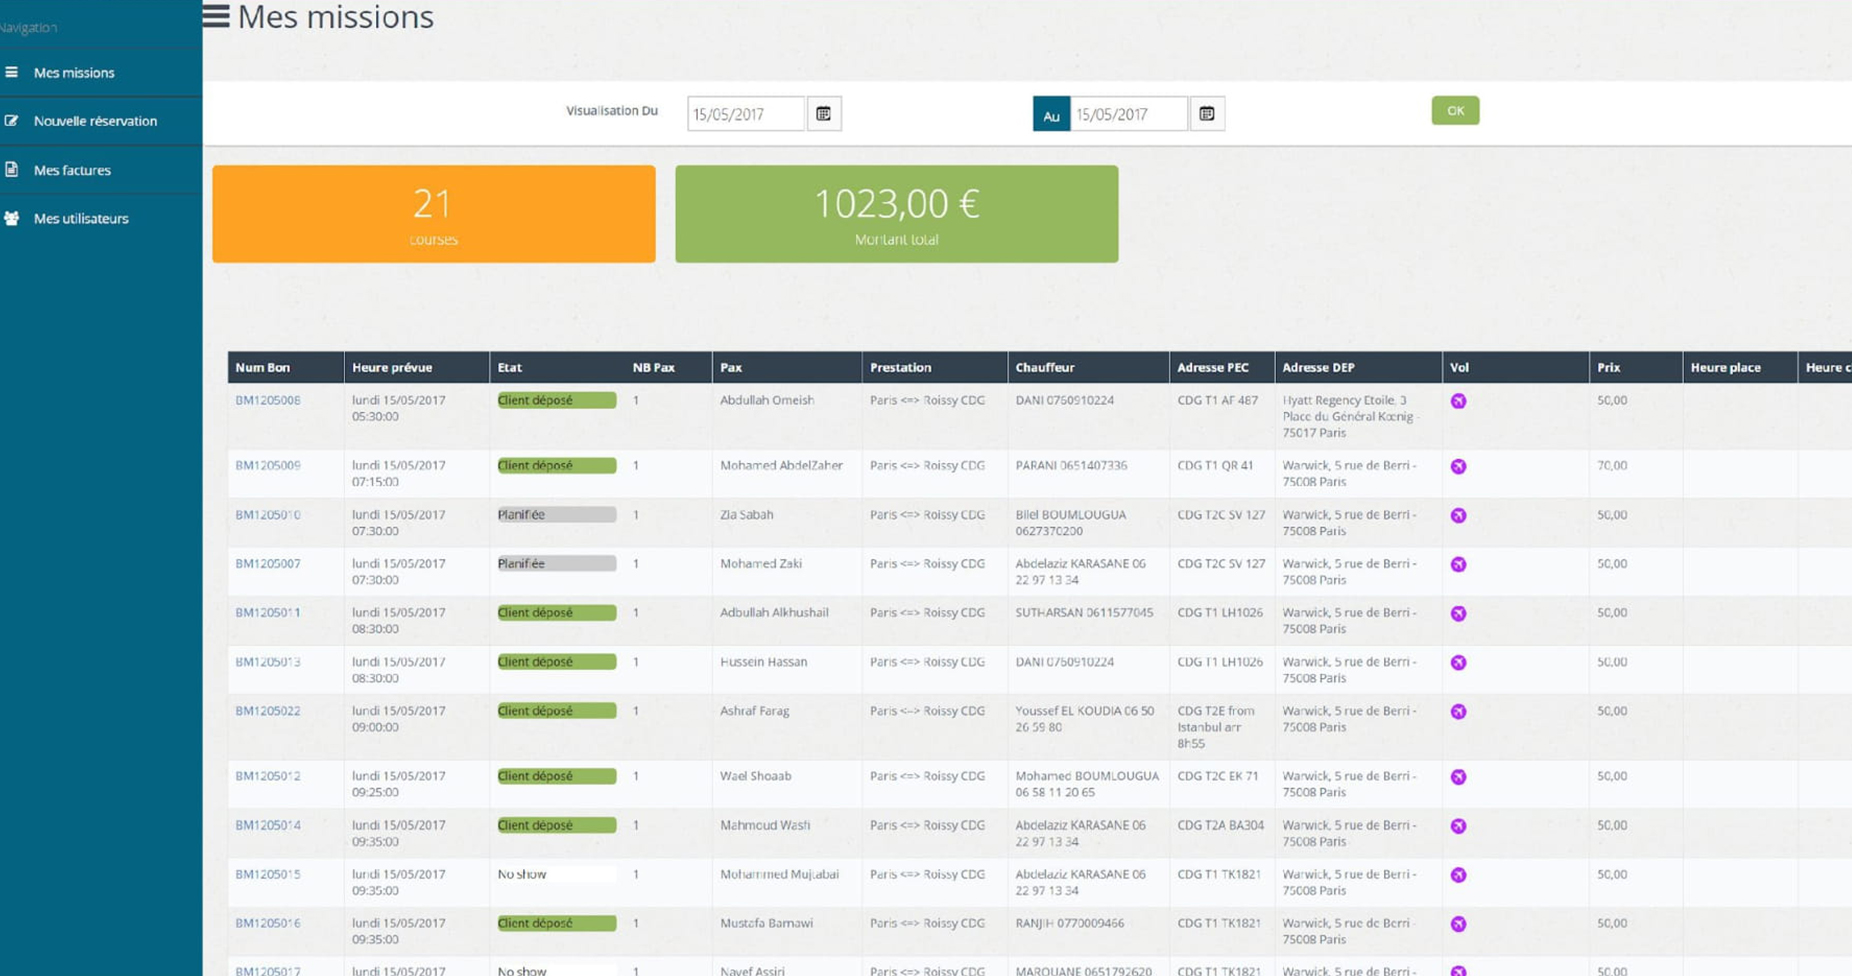Open mission BM1205022 link

[x=267, y=711]
